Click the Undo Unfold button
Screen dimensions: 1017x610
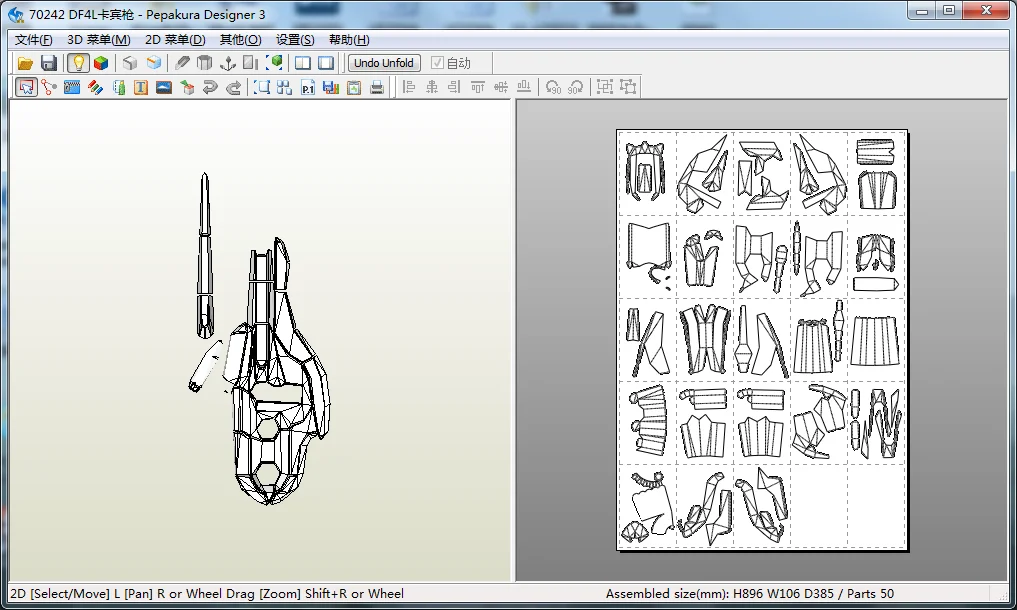[384, 63]
